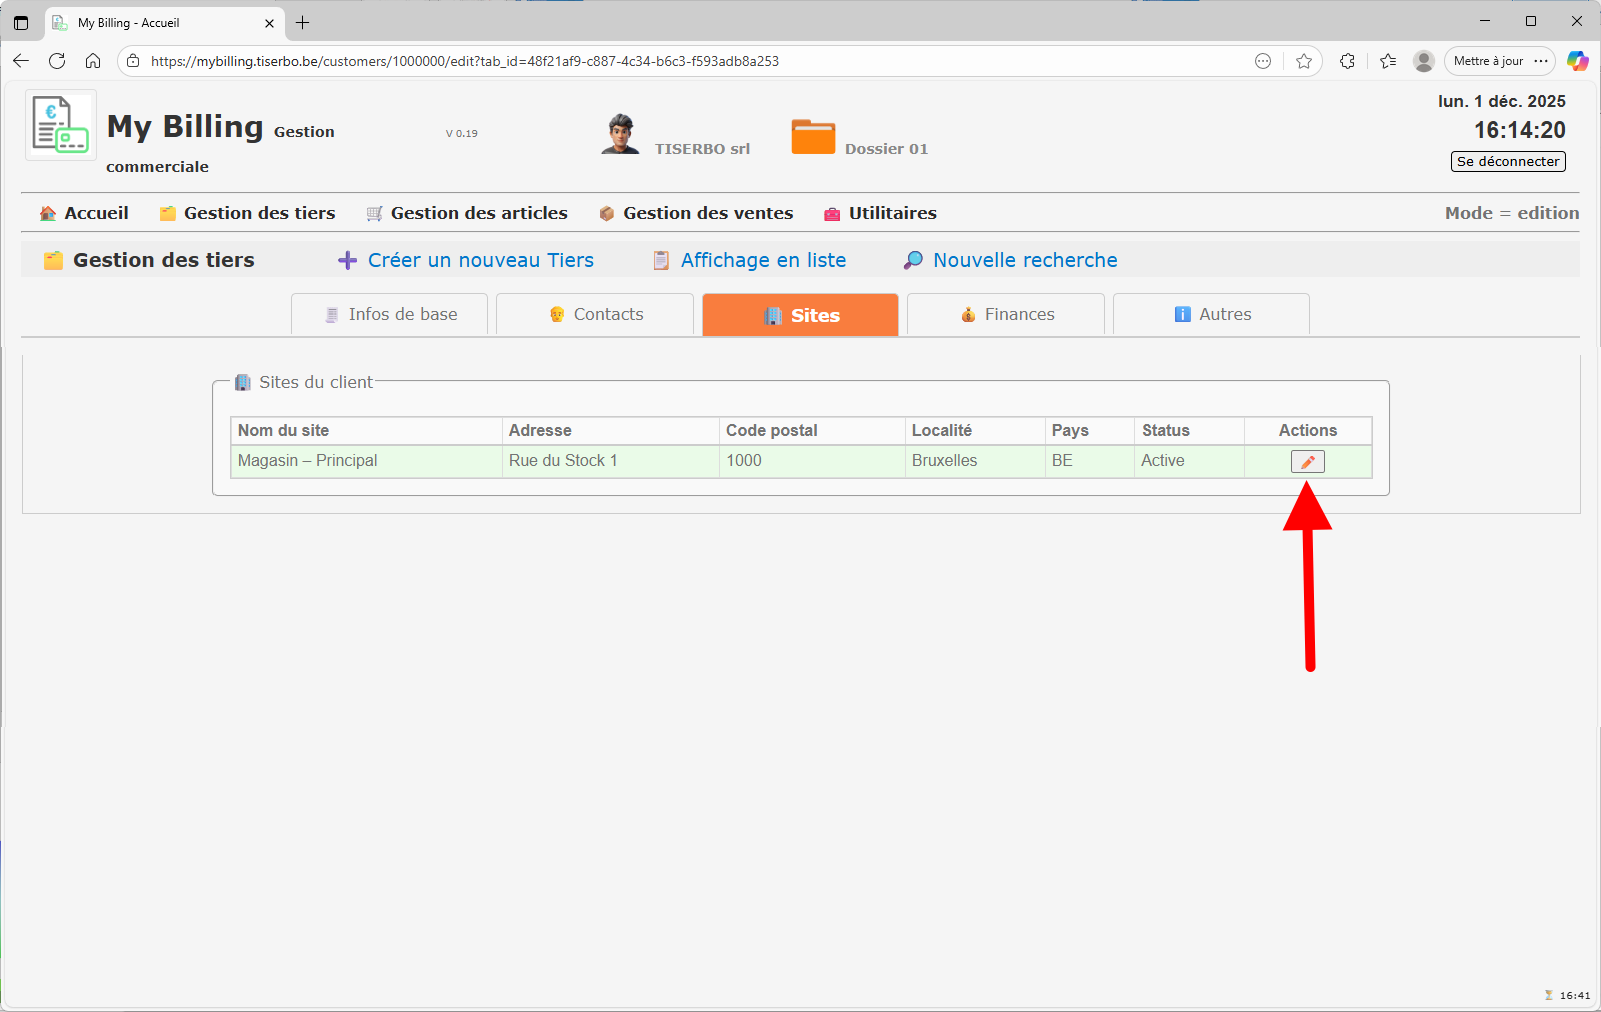1601x1012 pixels.
Task: Click the browser address bar URL
Action: tap(465, 61)
